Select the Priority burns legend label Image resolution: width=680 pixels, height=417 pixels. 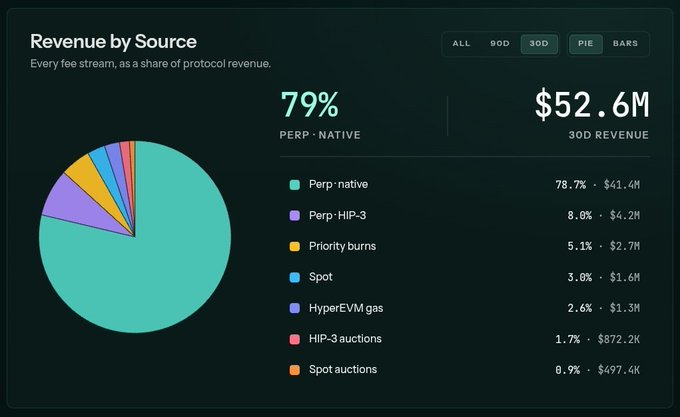[342, 246]
